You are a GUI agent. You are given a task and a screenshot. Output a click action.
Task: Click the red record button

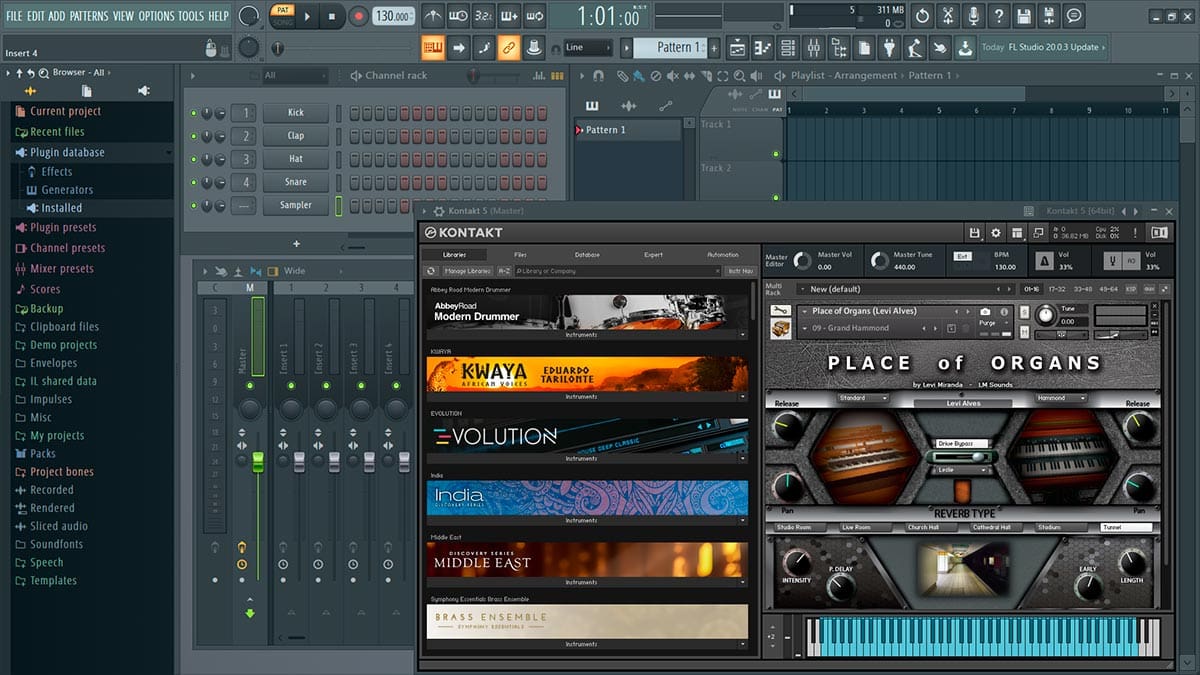[x=358, y=16]
